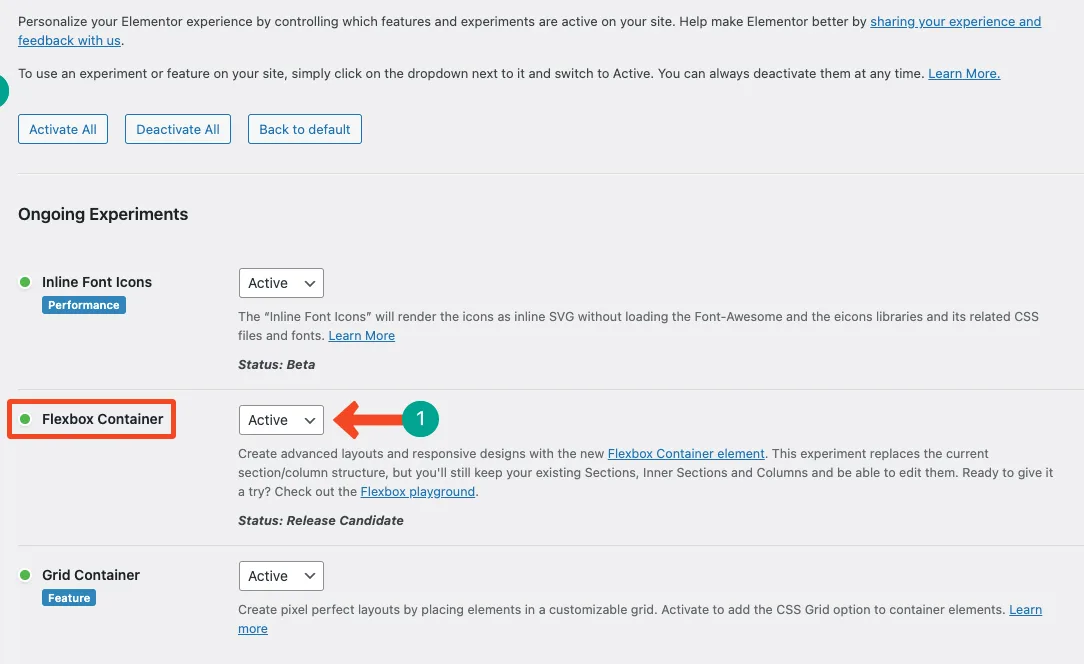Viewport: 1084px width, 664px height.
Task: Open the Learn More link in the intro paragraph
Action: point(964,73)
